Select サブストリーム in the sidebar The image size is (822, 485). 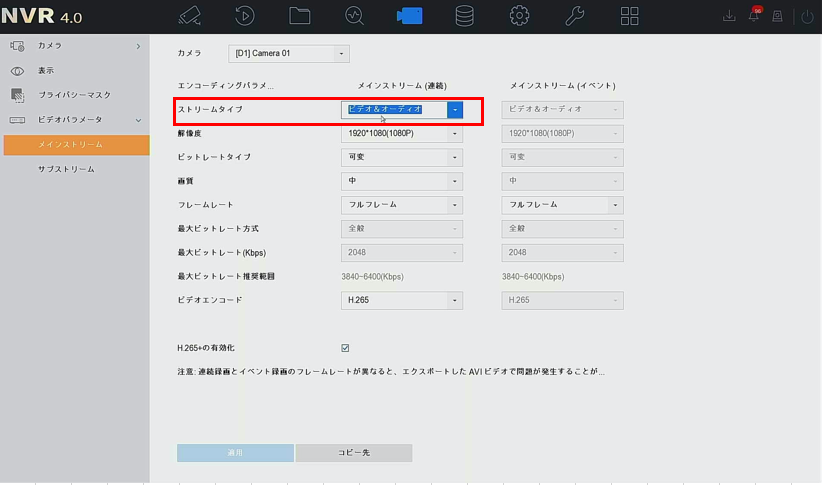[x=66, y=169]
